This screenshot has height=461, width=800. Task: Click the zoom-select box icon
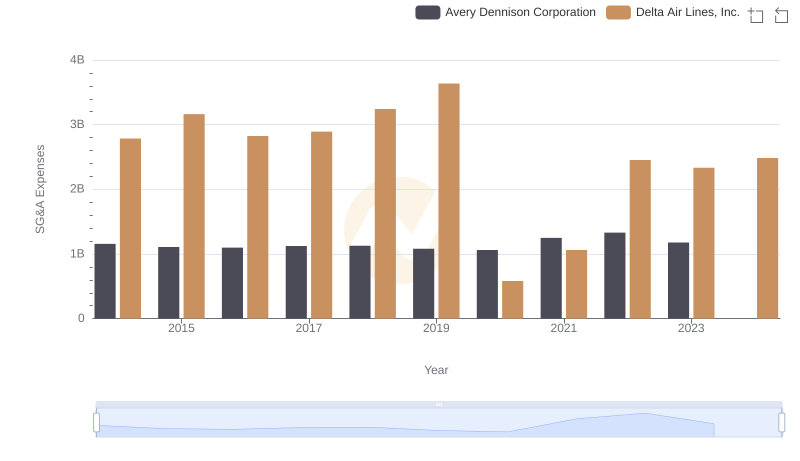pyautogui.click(x=756, y=15)
